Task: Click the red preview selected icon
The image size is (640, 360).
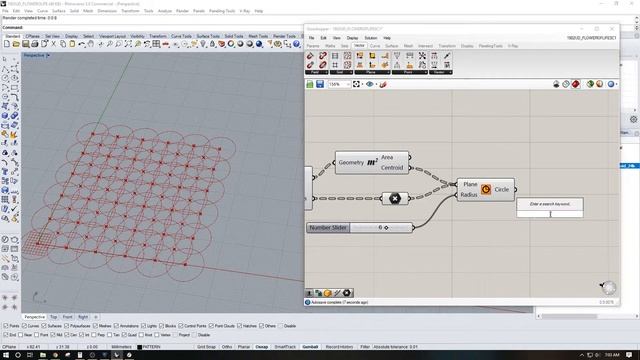Action: (576, 84)
